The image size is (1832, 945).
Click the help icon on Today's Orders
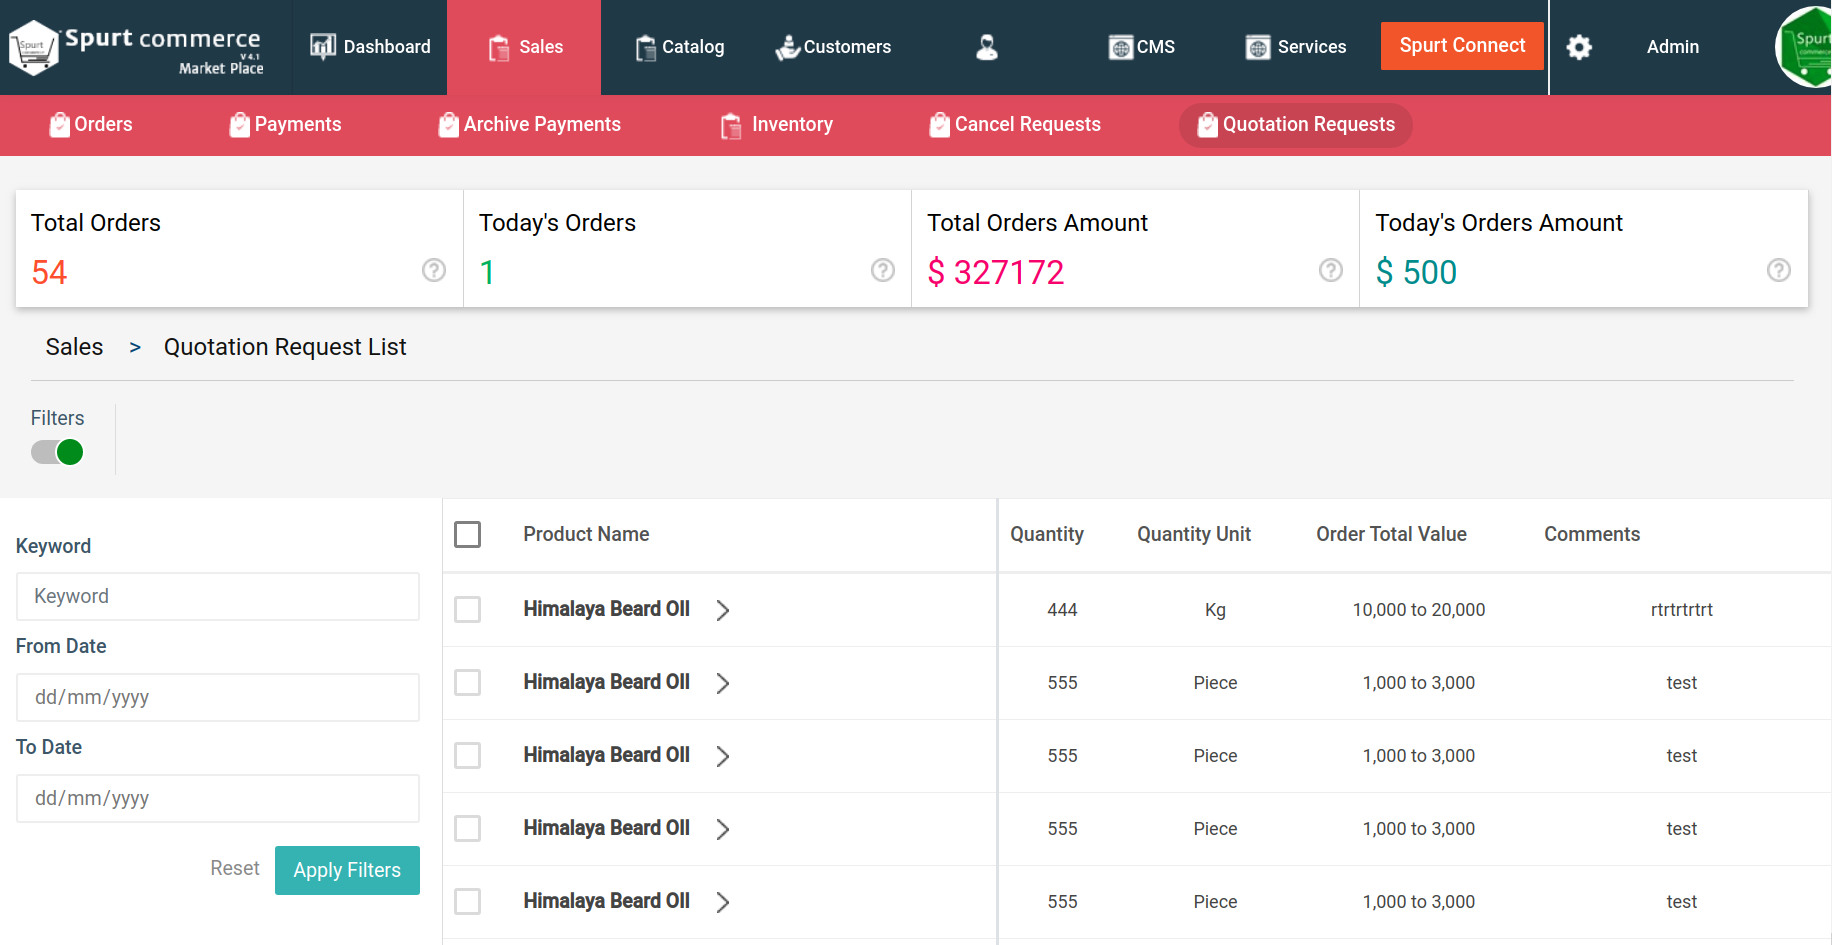883,270
